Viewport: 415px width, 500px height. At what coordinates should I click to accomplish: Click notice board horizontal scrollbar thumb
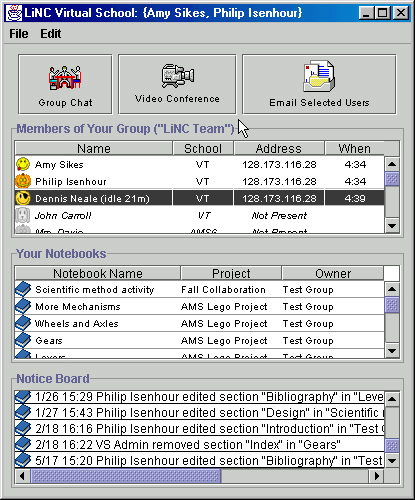(x=126, y=476)
